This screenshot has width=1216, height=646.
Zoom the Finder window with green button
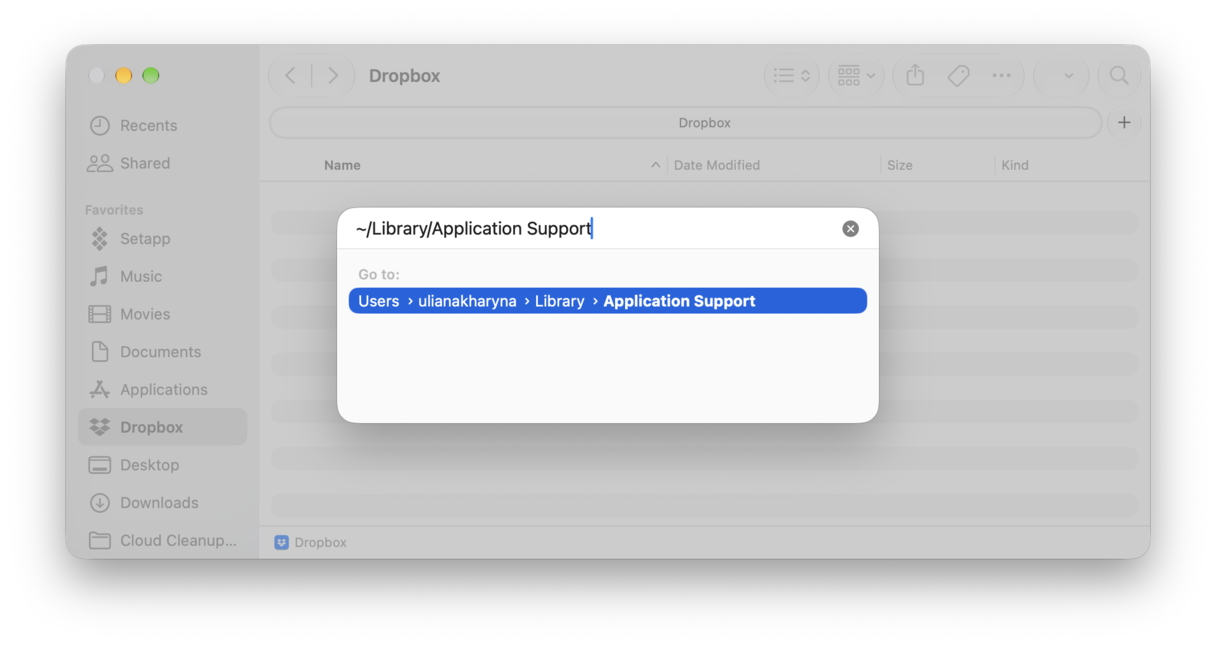coord(151,76)
